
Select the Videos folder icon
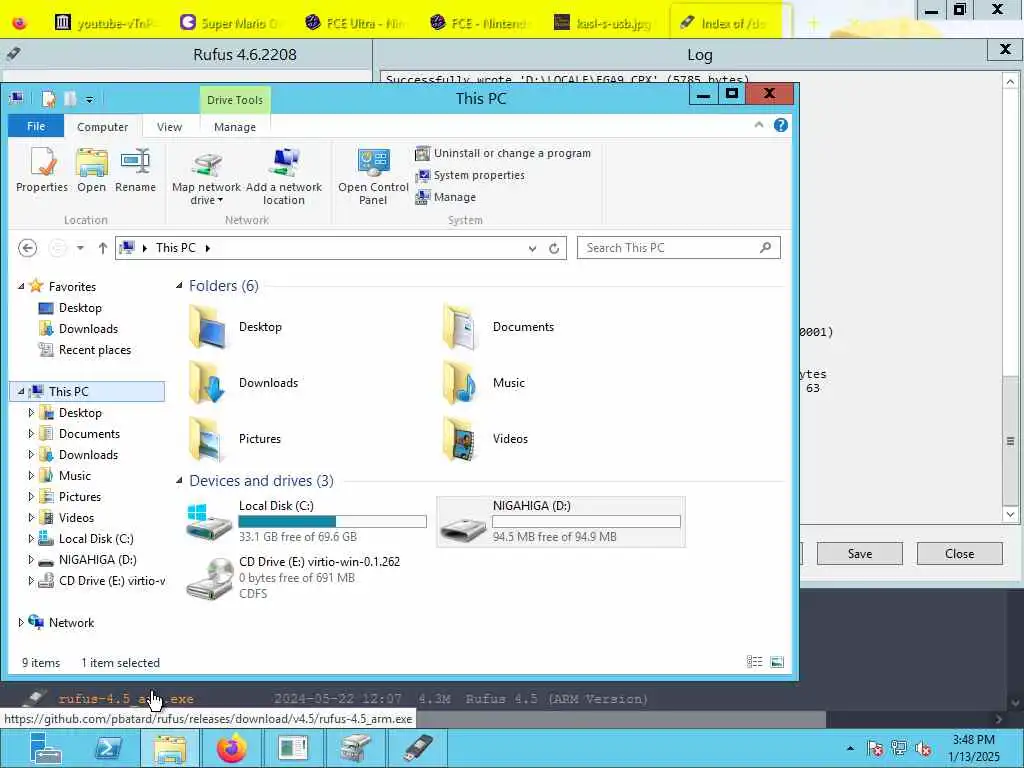461,439
